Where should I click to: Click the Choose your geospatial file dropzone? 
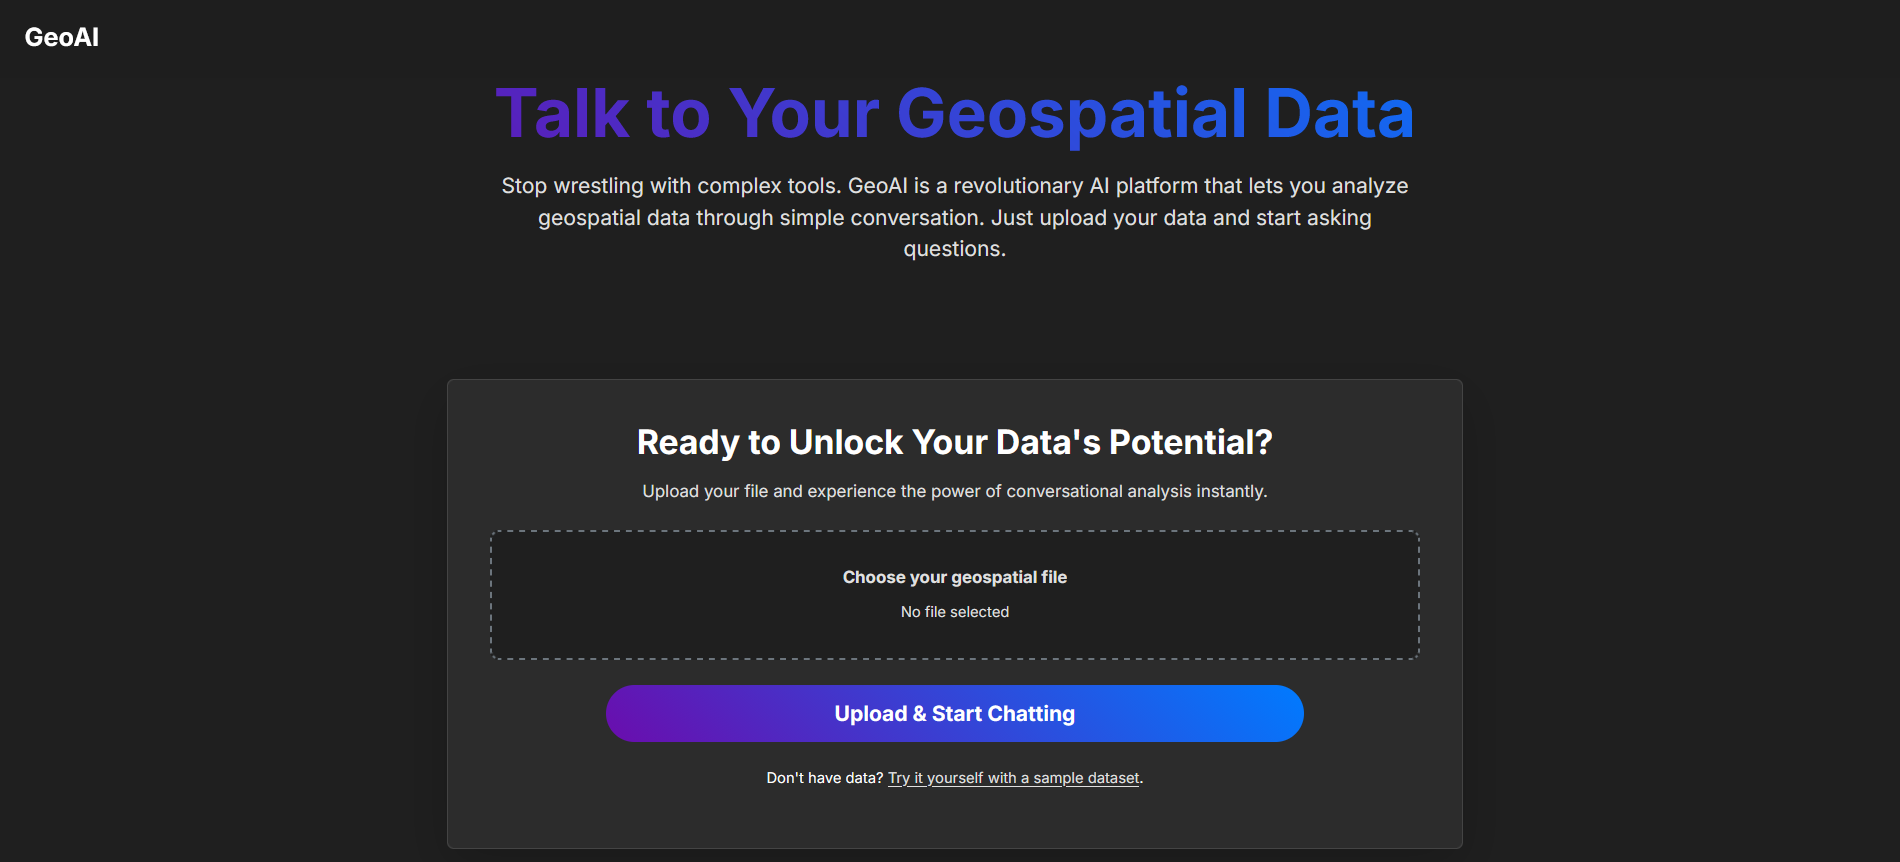[x=953, y=594]
